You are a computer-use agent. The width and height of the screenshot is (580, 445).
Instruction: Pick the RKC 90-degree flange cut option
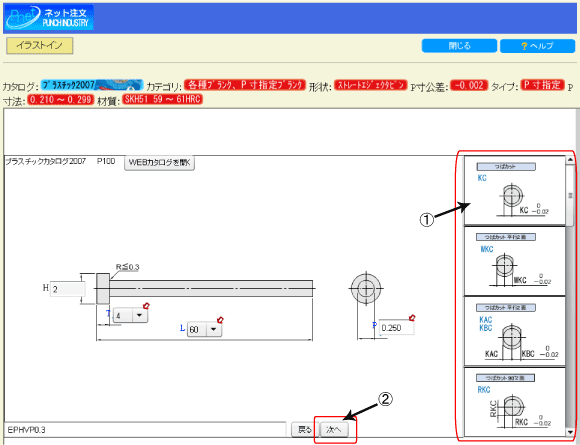[515, 402]
